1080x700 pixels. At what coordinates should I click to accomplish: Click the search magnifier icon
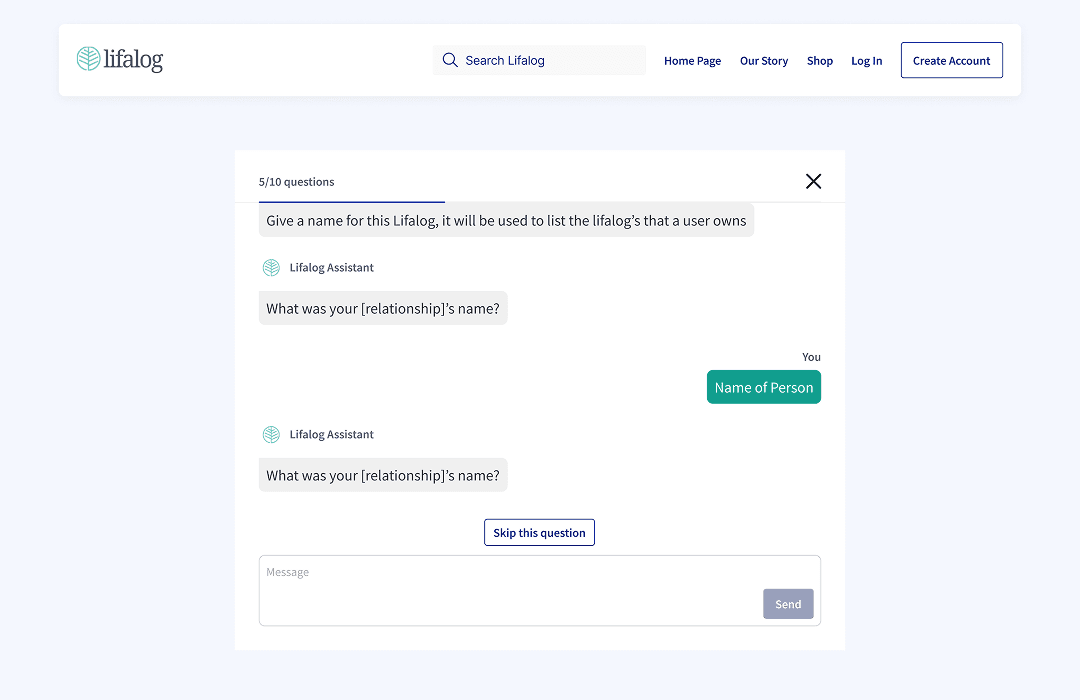[x=450, y=60]
